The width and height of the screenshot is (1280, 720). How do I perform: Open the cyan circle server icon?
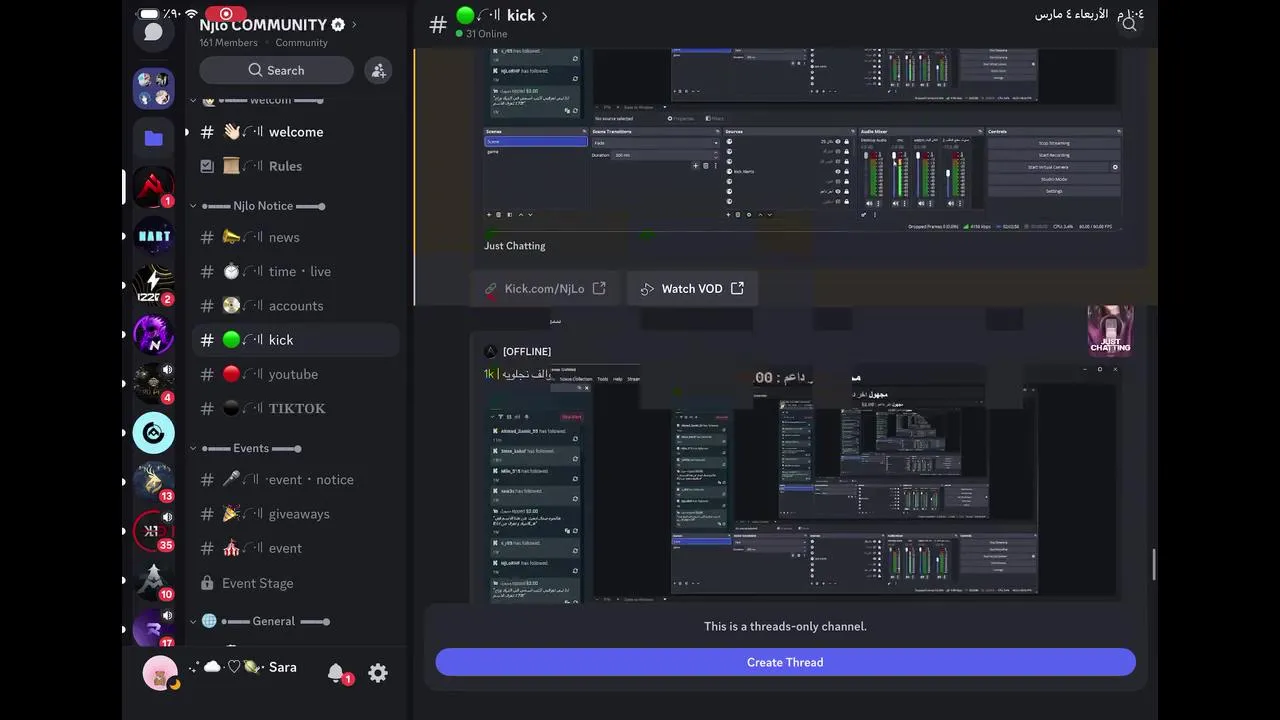coord(153,432)
